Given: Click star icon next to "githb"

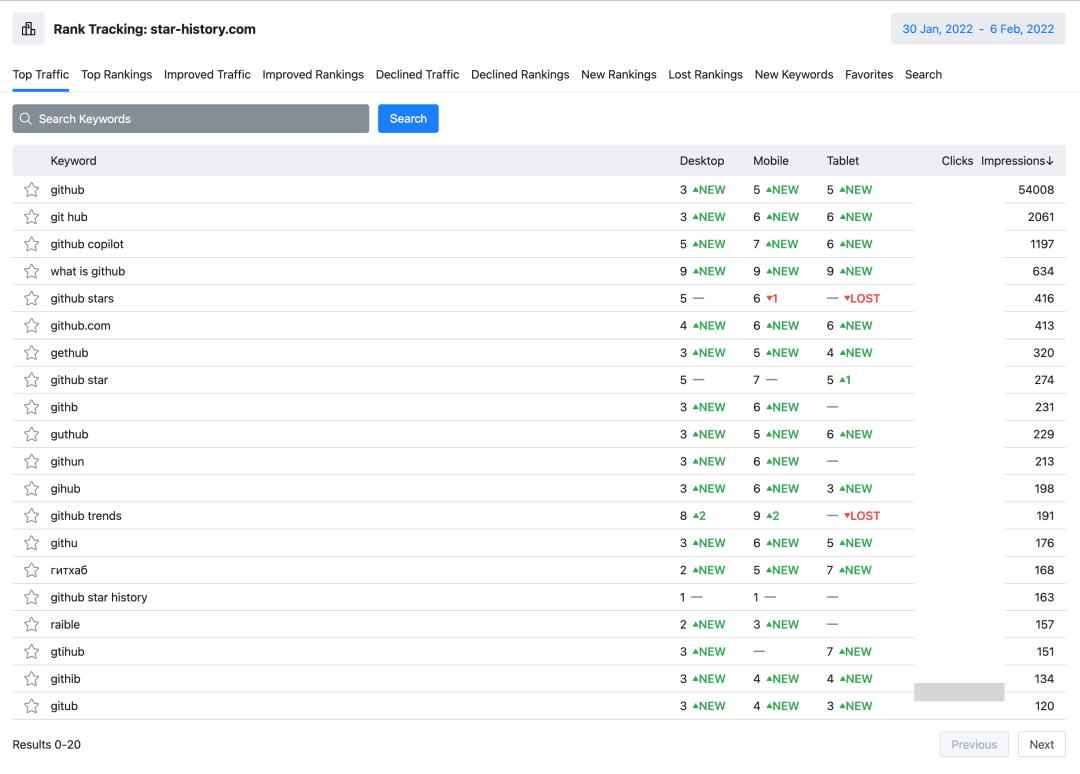Looking at the screenshot, I should pos(31,408).
